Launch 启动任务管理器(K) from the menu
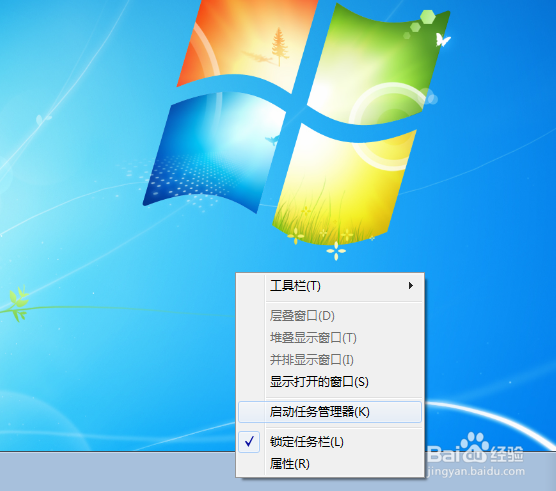556x491 pixels. point(330,412)
